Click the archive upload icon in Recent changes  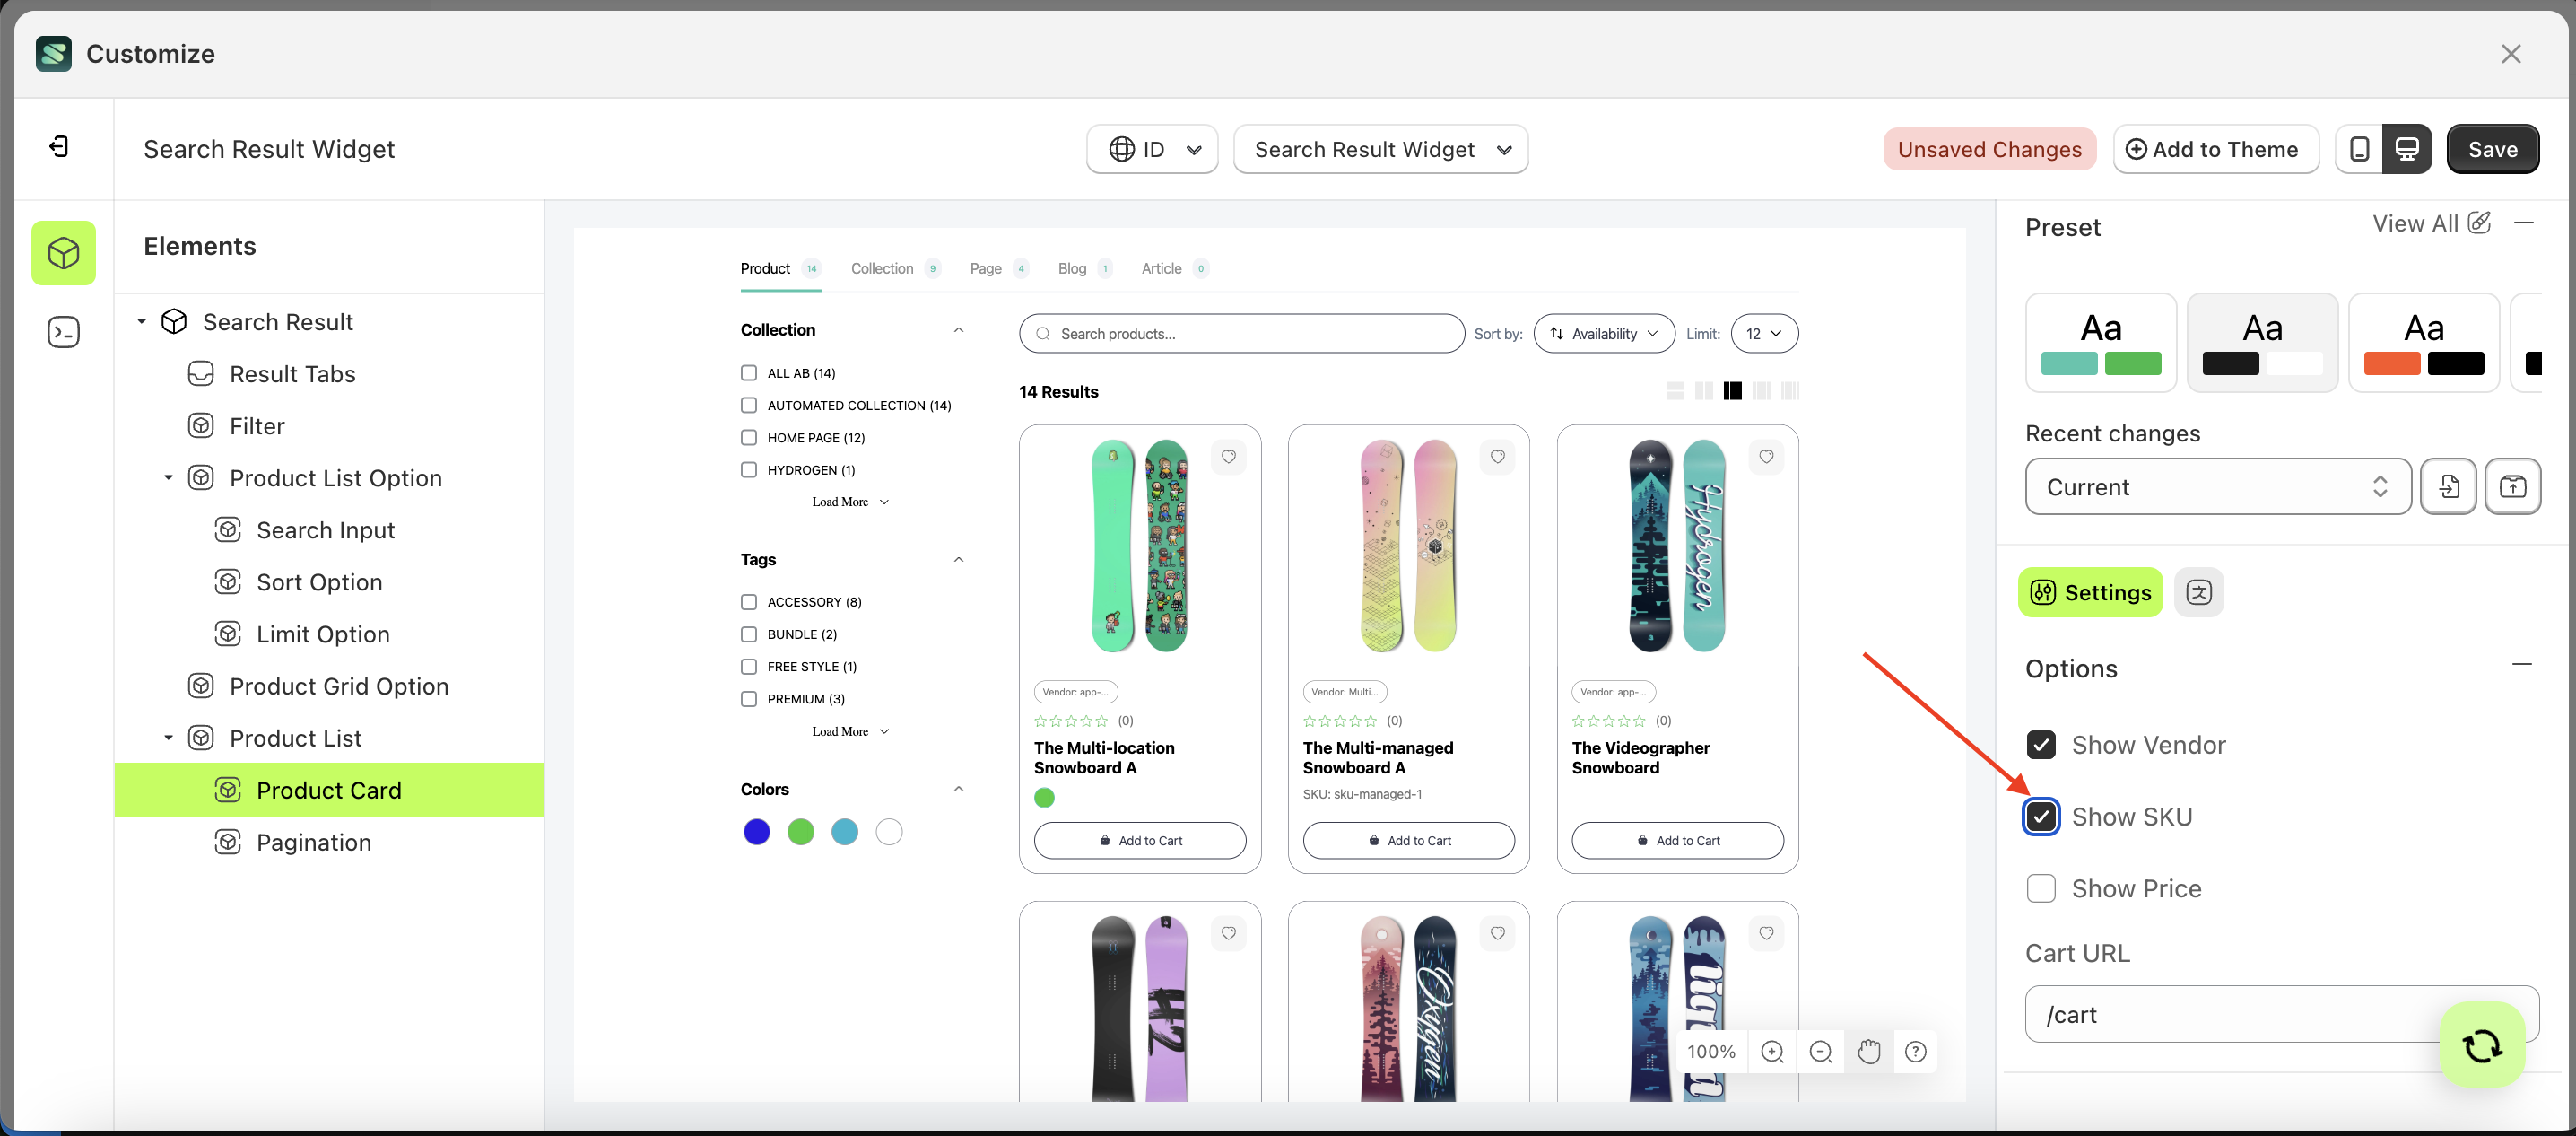pos(2514,486)
